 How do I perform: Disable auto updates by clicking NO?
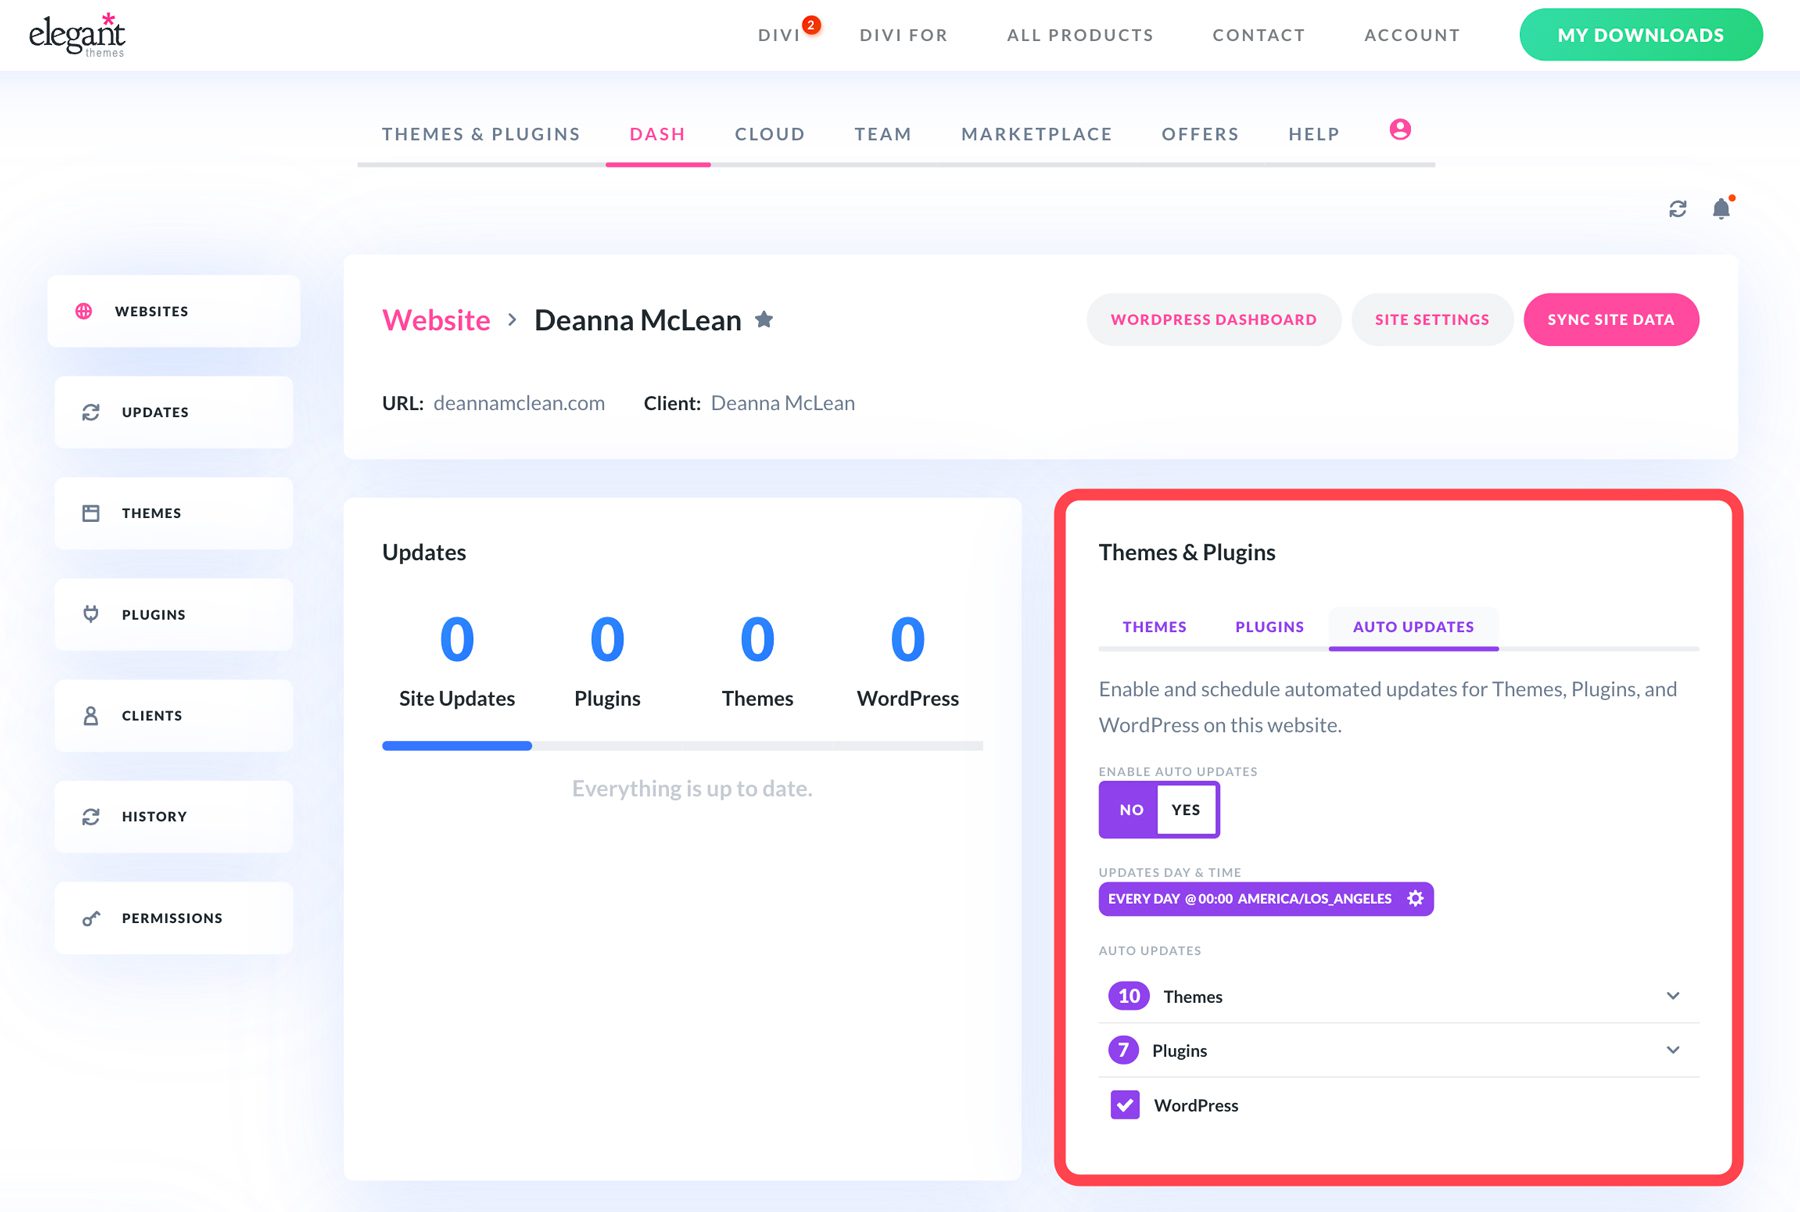[1129, 810]
